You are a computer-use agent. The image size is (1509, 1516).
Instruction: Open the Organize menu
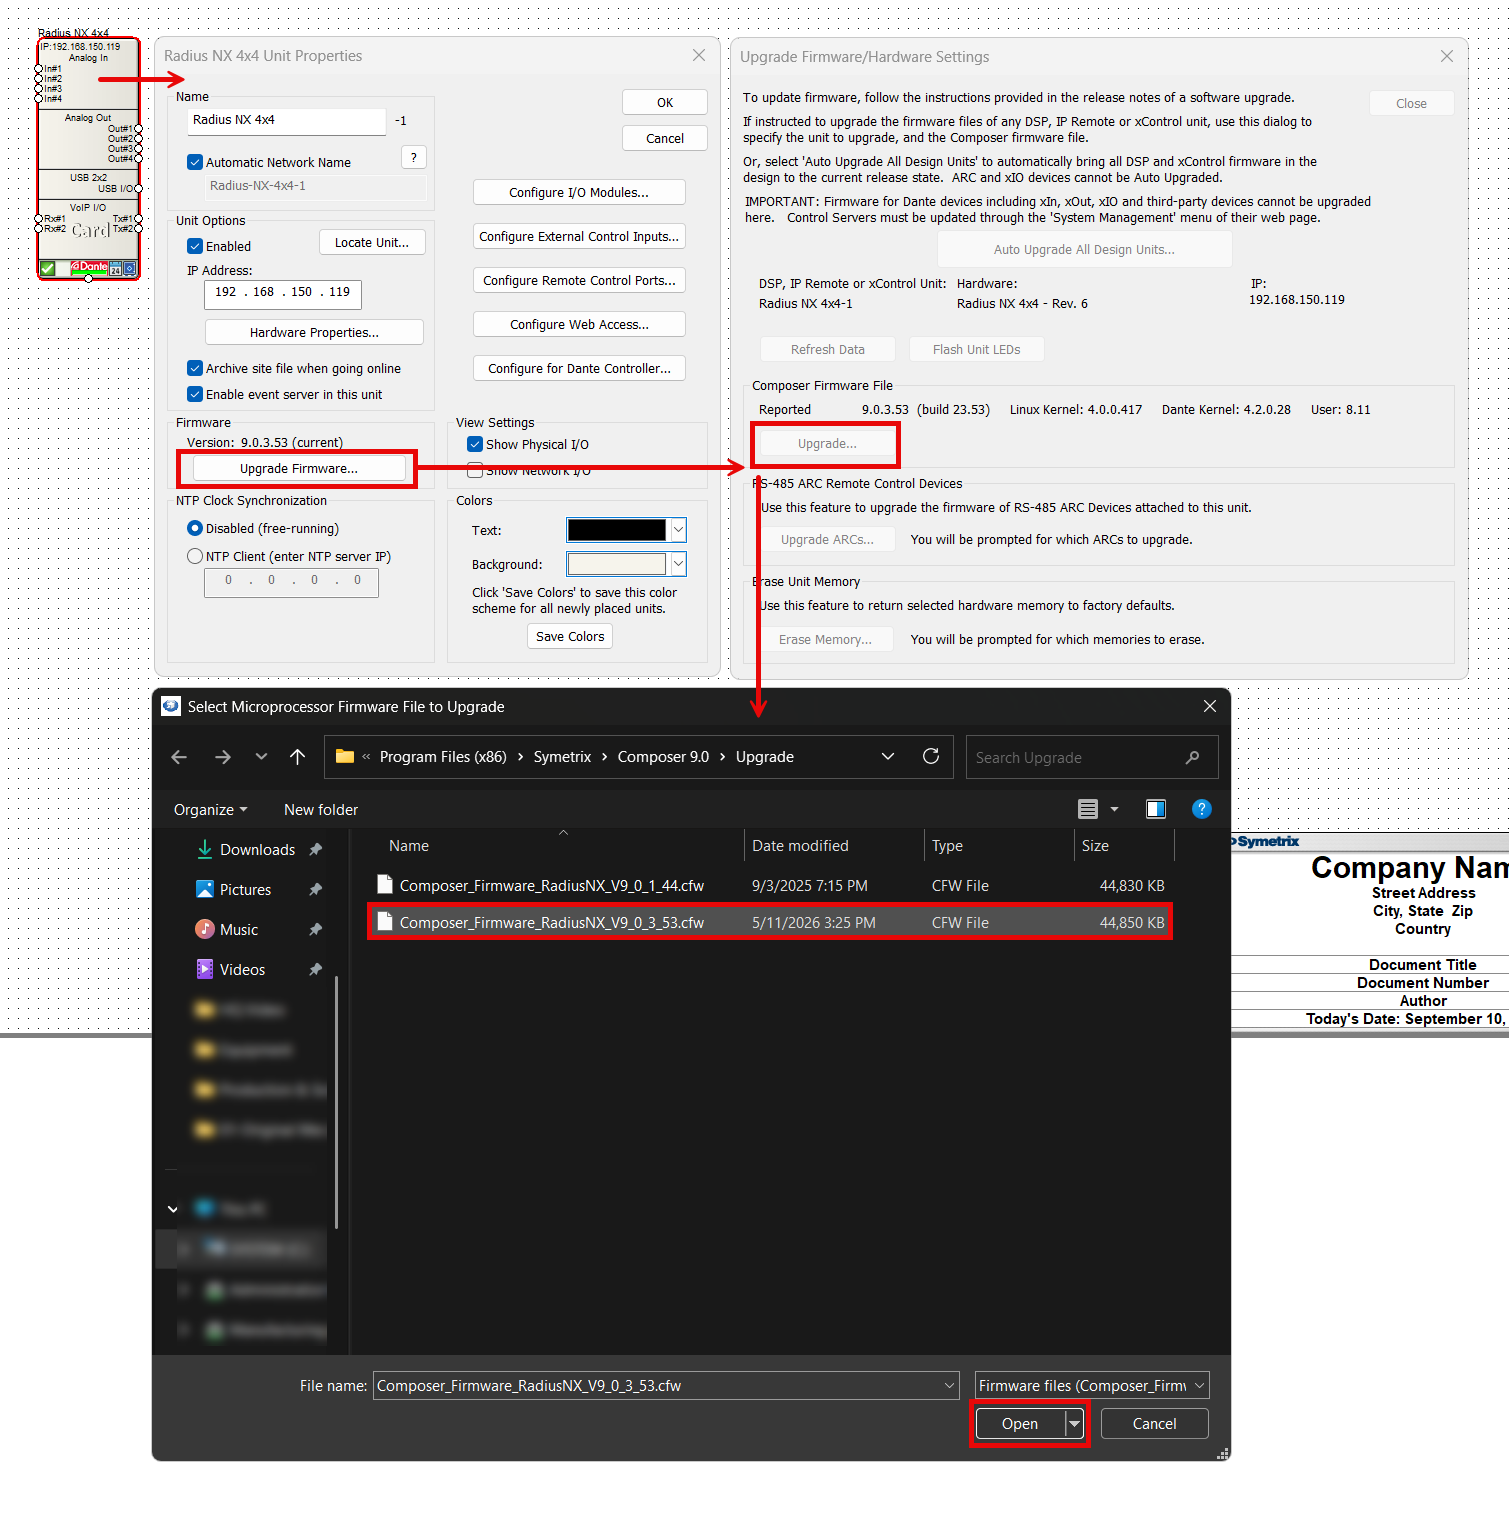pyautogui.click(x=210, y=810)
